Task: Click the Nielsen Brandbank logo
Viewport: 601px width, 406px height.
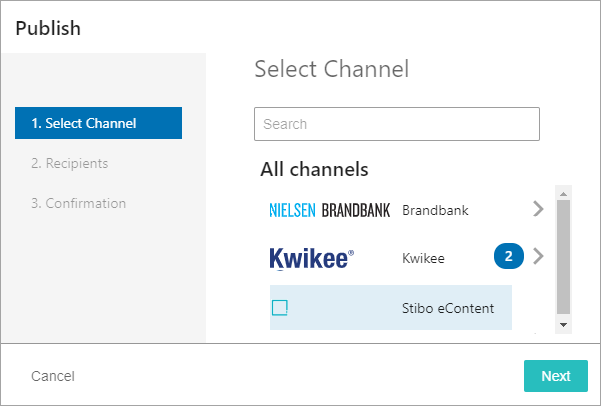Action: (x=329, y=211)
